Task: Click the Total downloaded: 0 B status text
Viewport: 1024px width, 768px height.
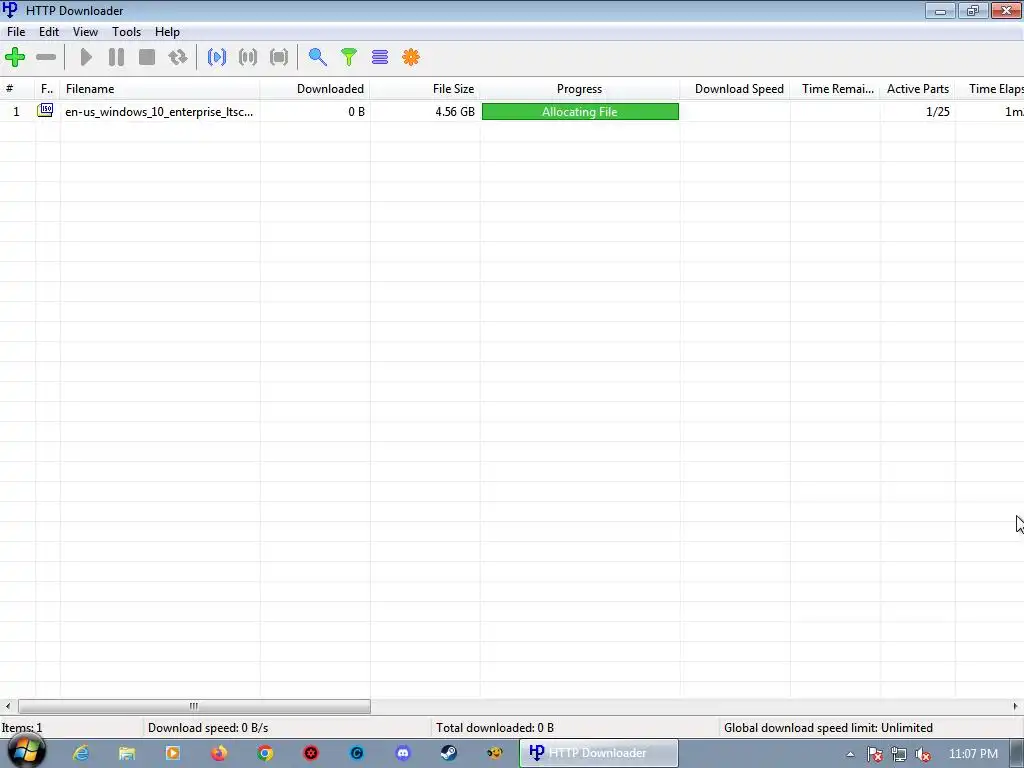Action: [x=494, y=728]
